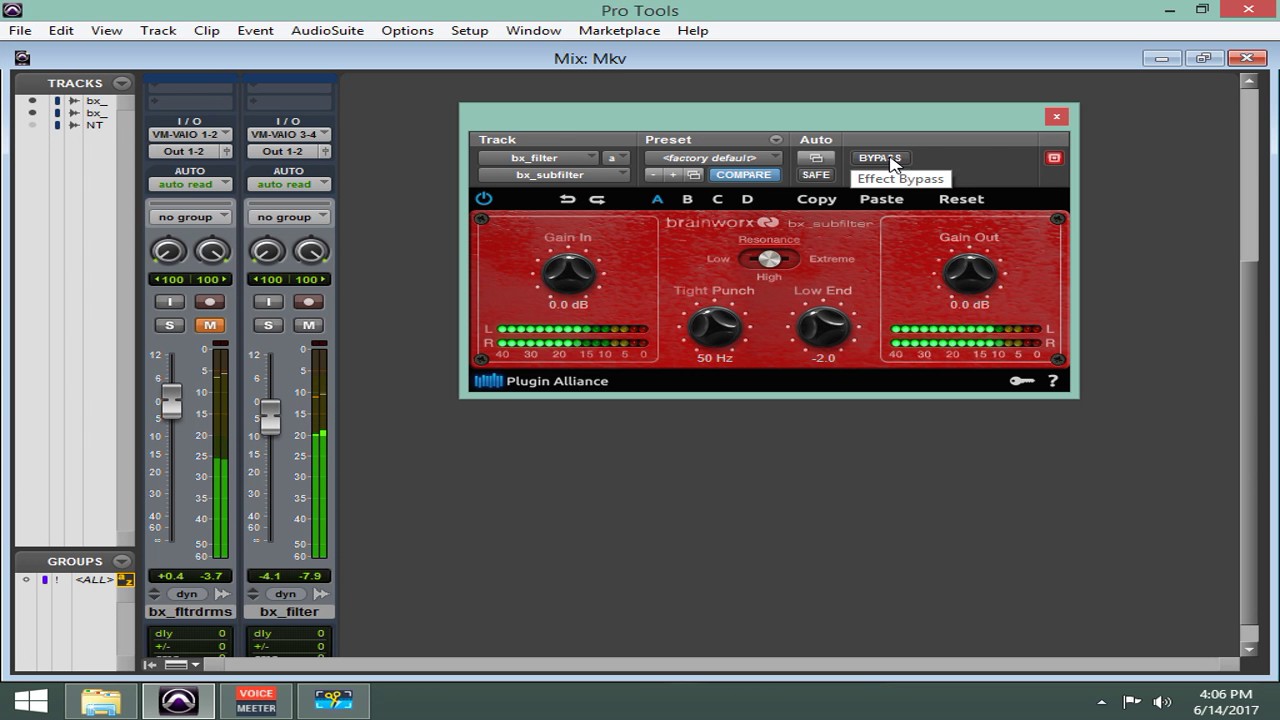Click the next preset plus button

673,175
